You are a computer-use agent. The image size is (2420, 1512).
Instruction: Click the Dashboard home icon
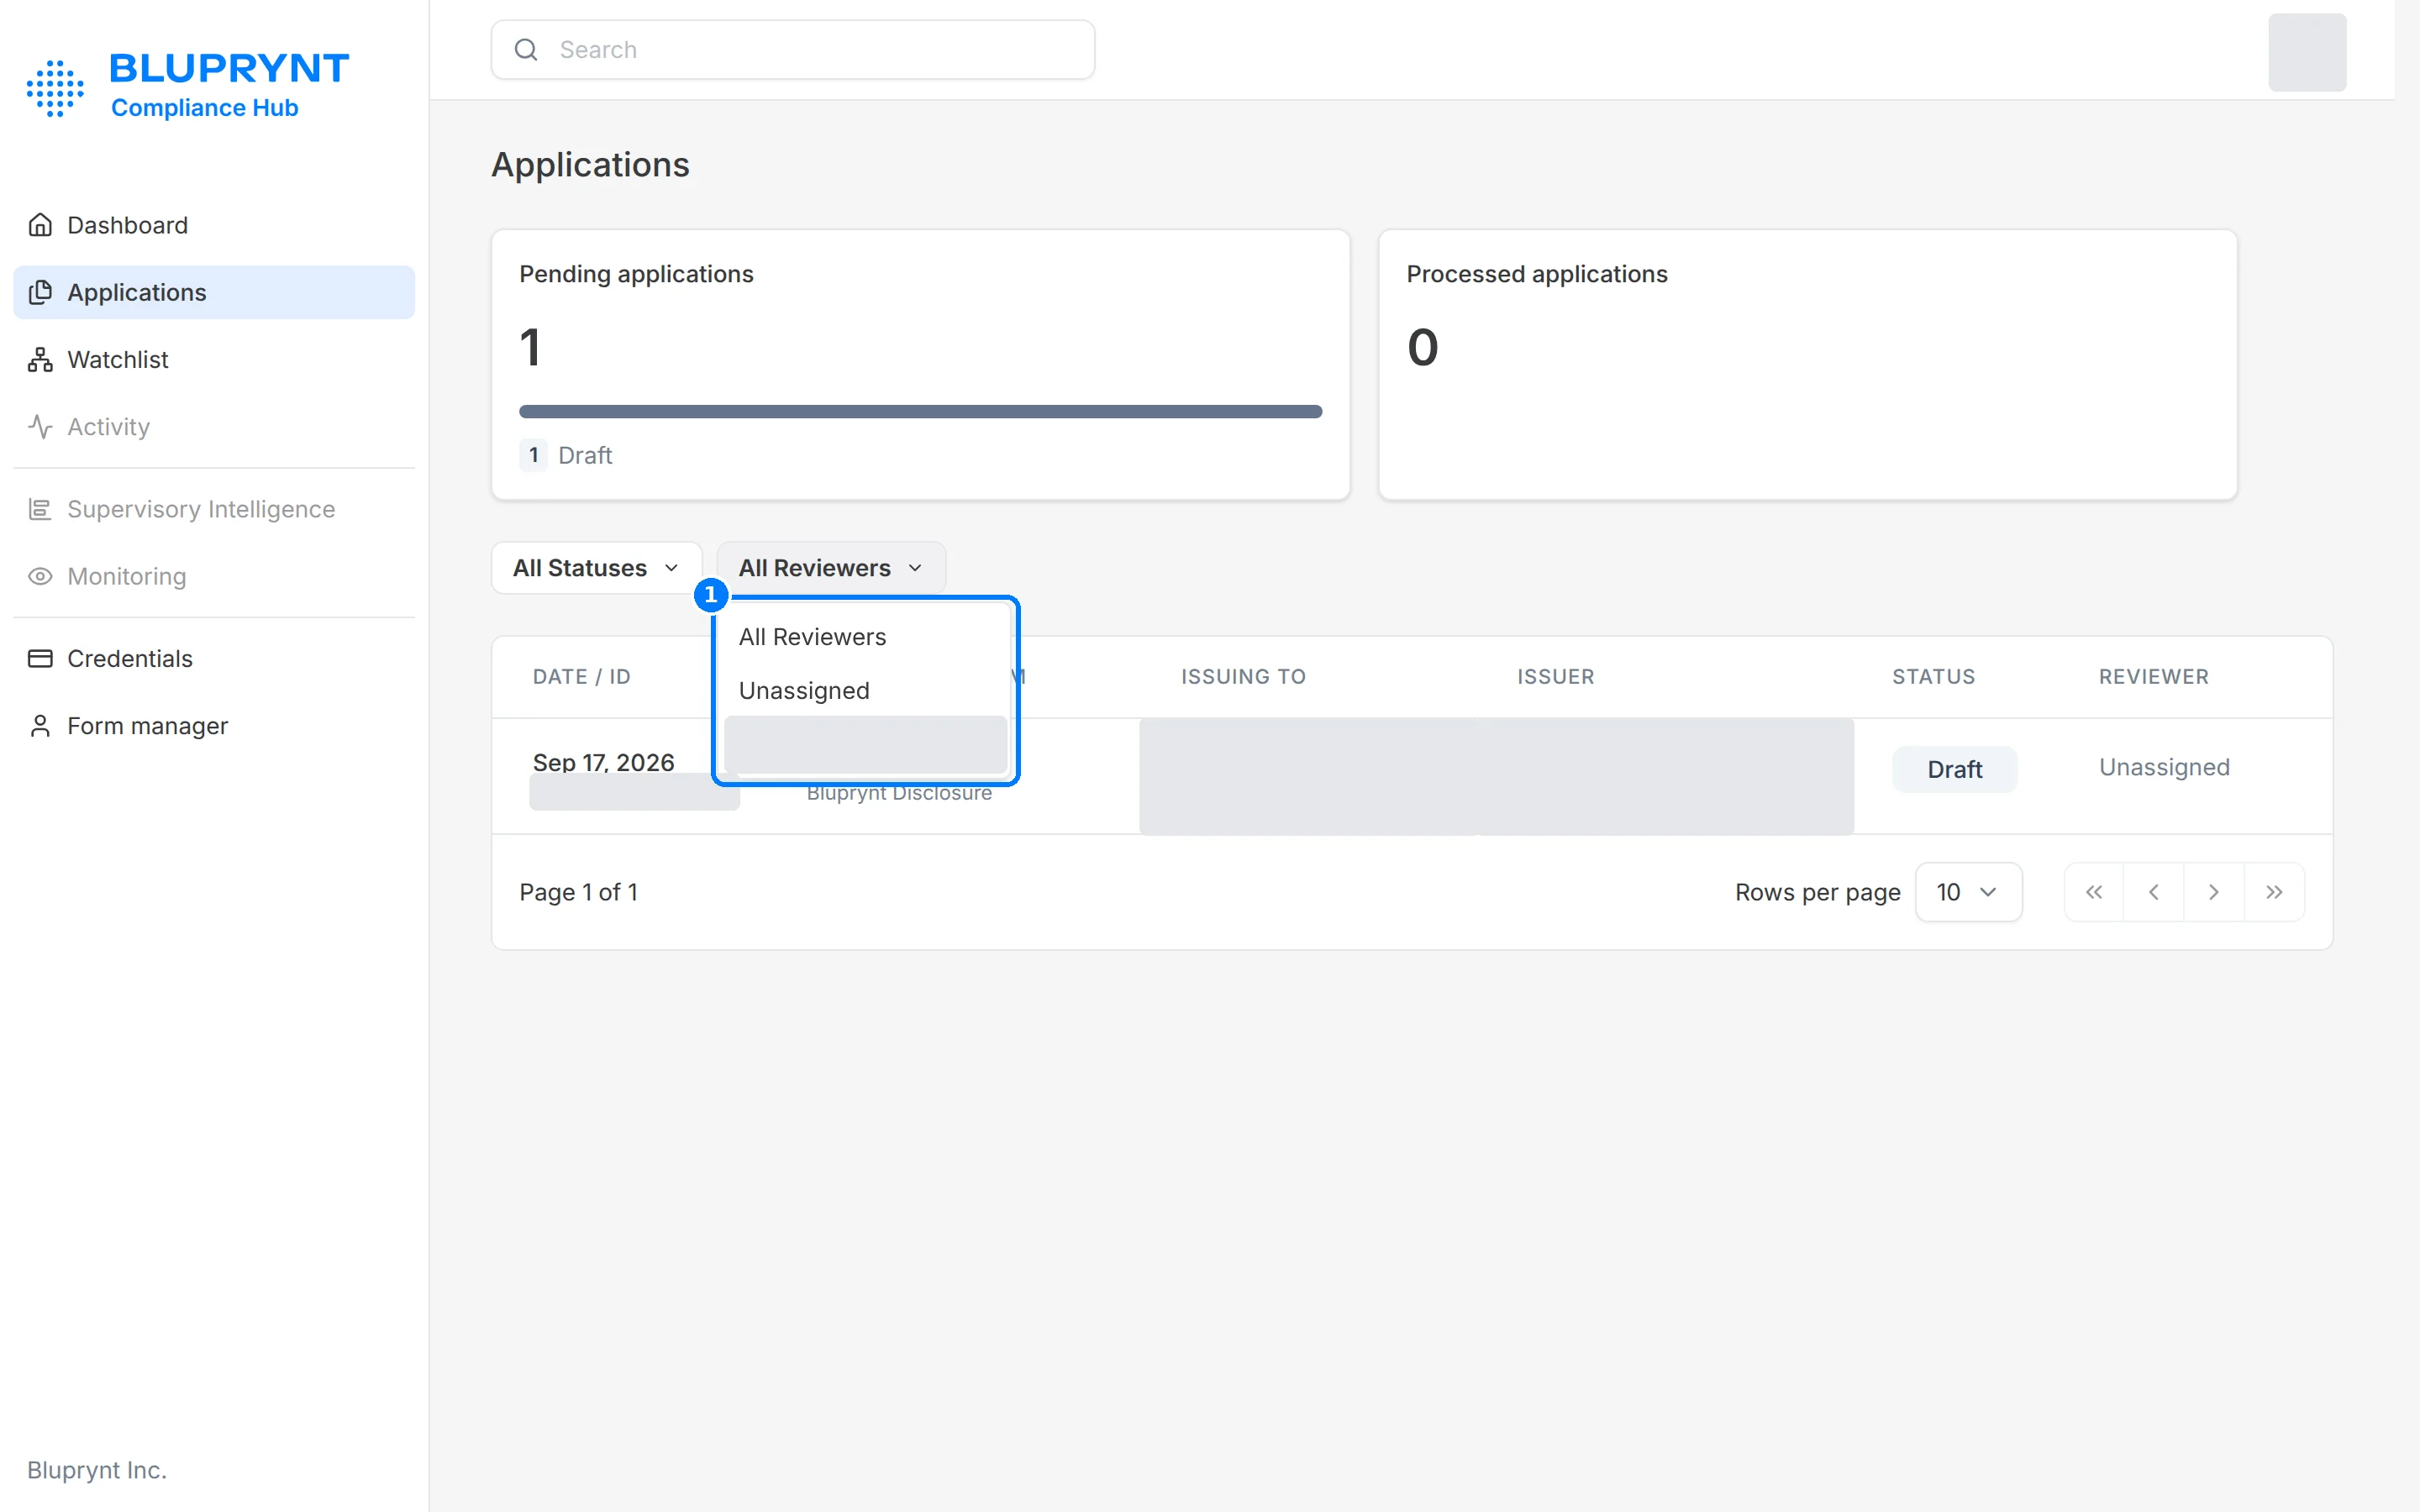click(40, 225)
